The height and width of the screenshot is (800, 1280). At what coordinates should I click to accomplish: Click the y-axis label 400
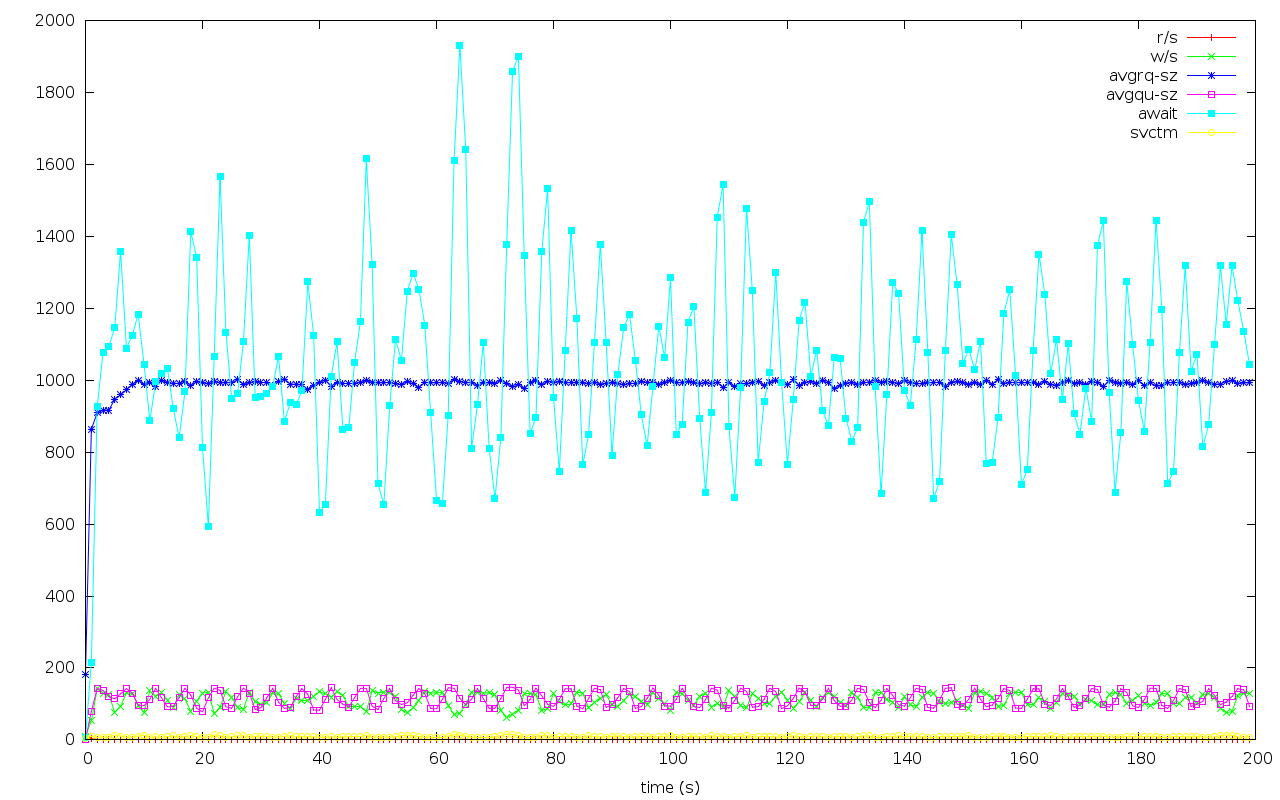tap(59, 596)
